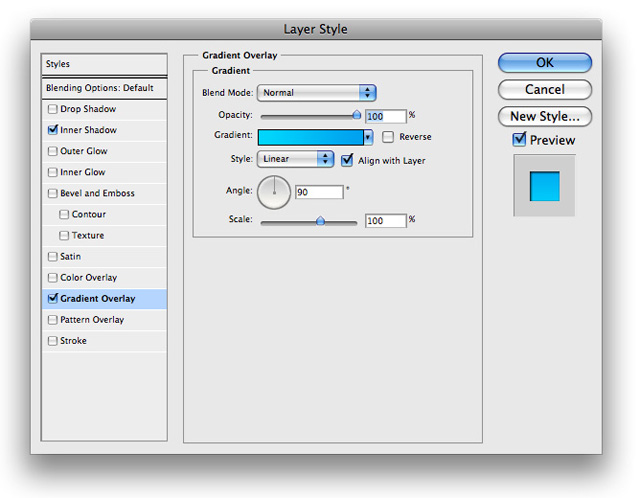Screen dimensions: 640x498
Task: Open the Style Linear dropdown
Action: (x=296, y=159)
